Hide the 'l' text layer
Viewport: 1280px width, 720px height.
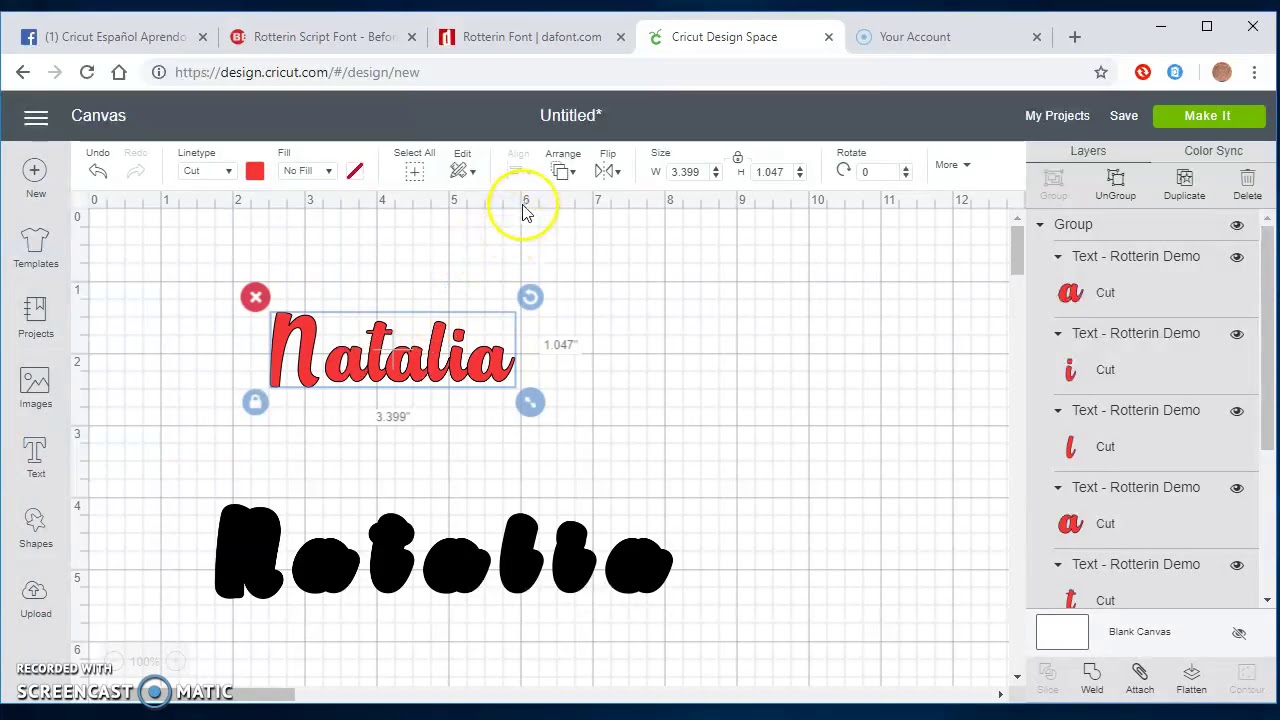pyautogui.click(x=1237, y=411)
